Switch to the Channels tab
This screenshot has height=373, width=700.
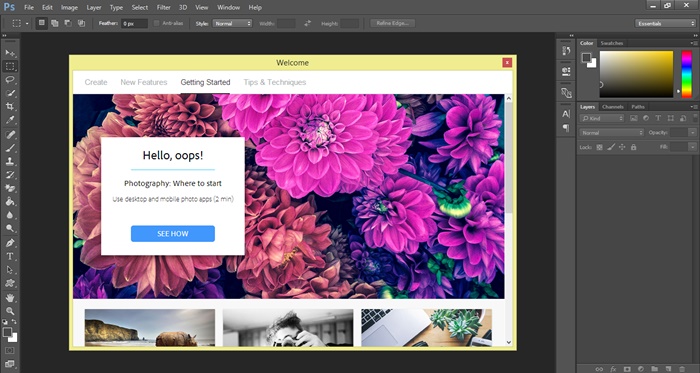(612, 107)
